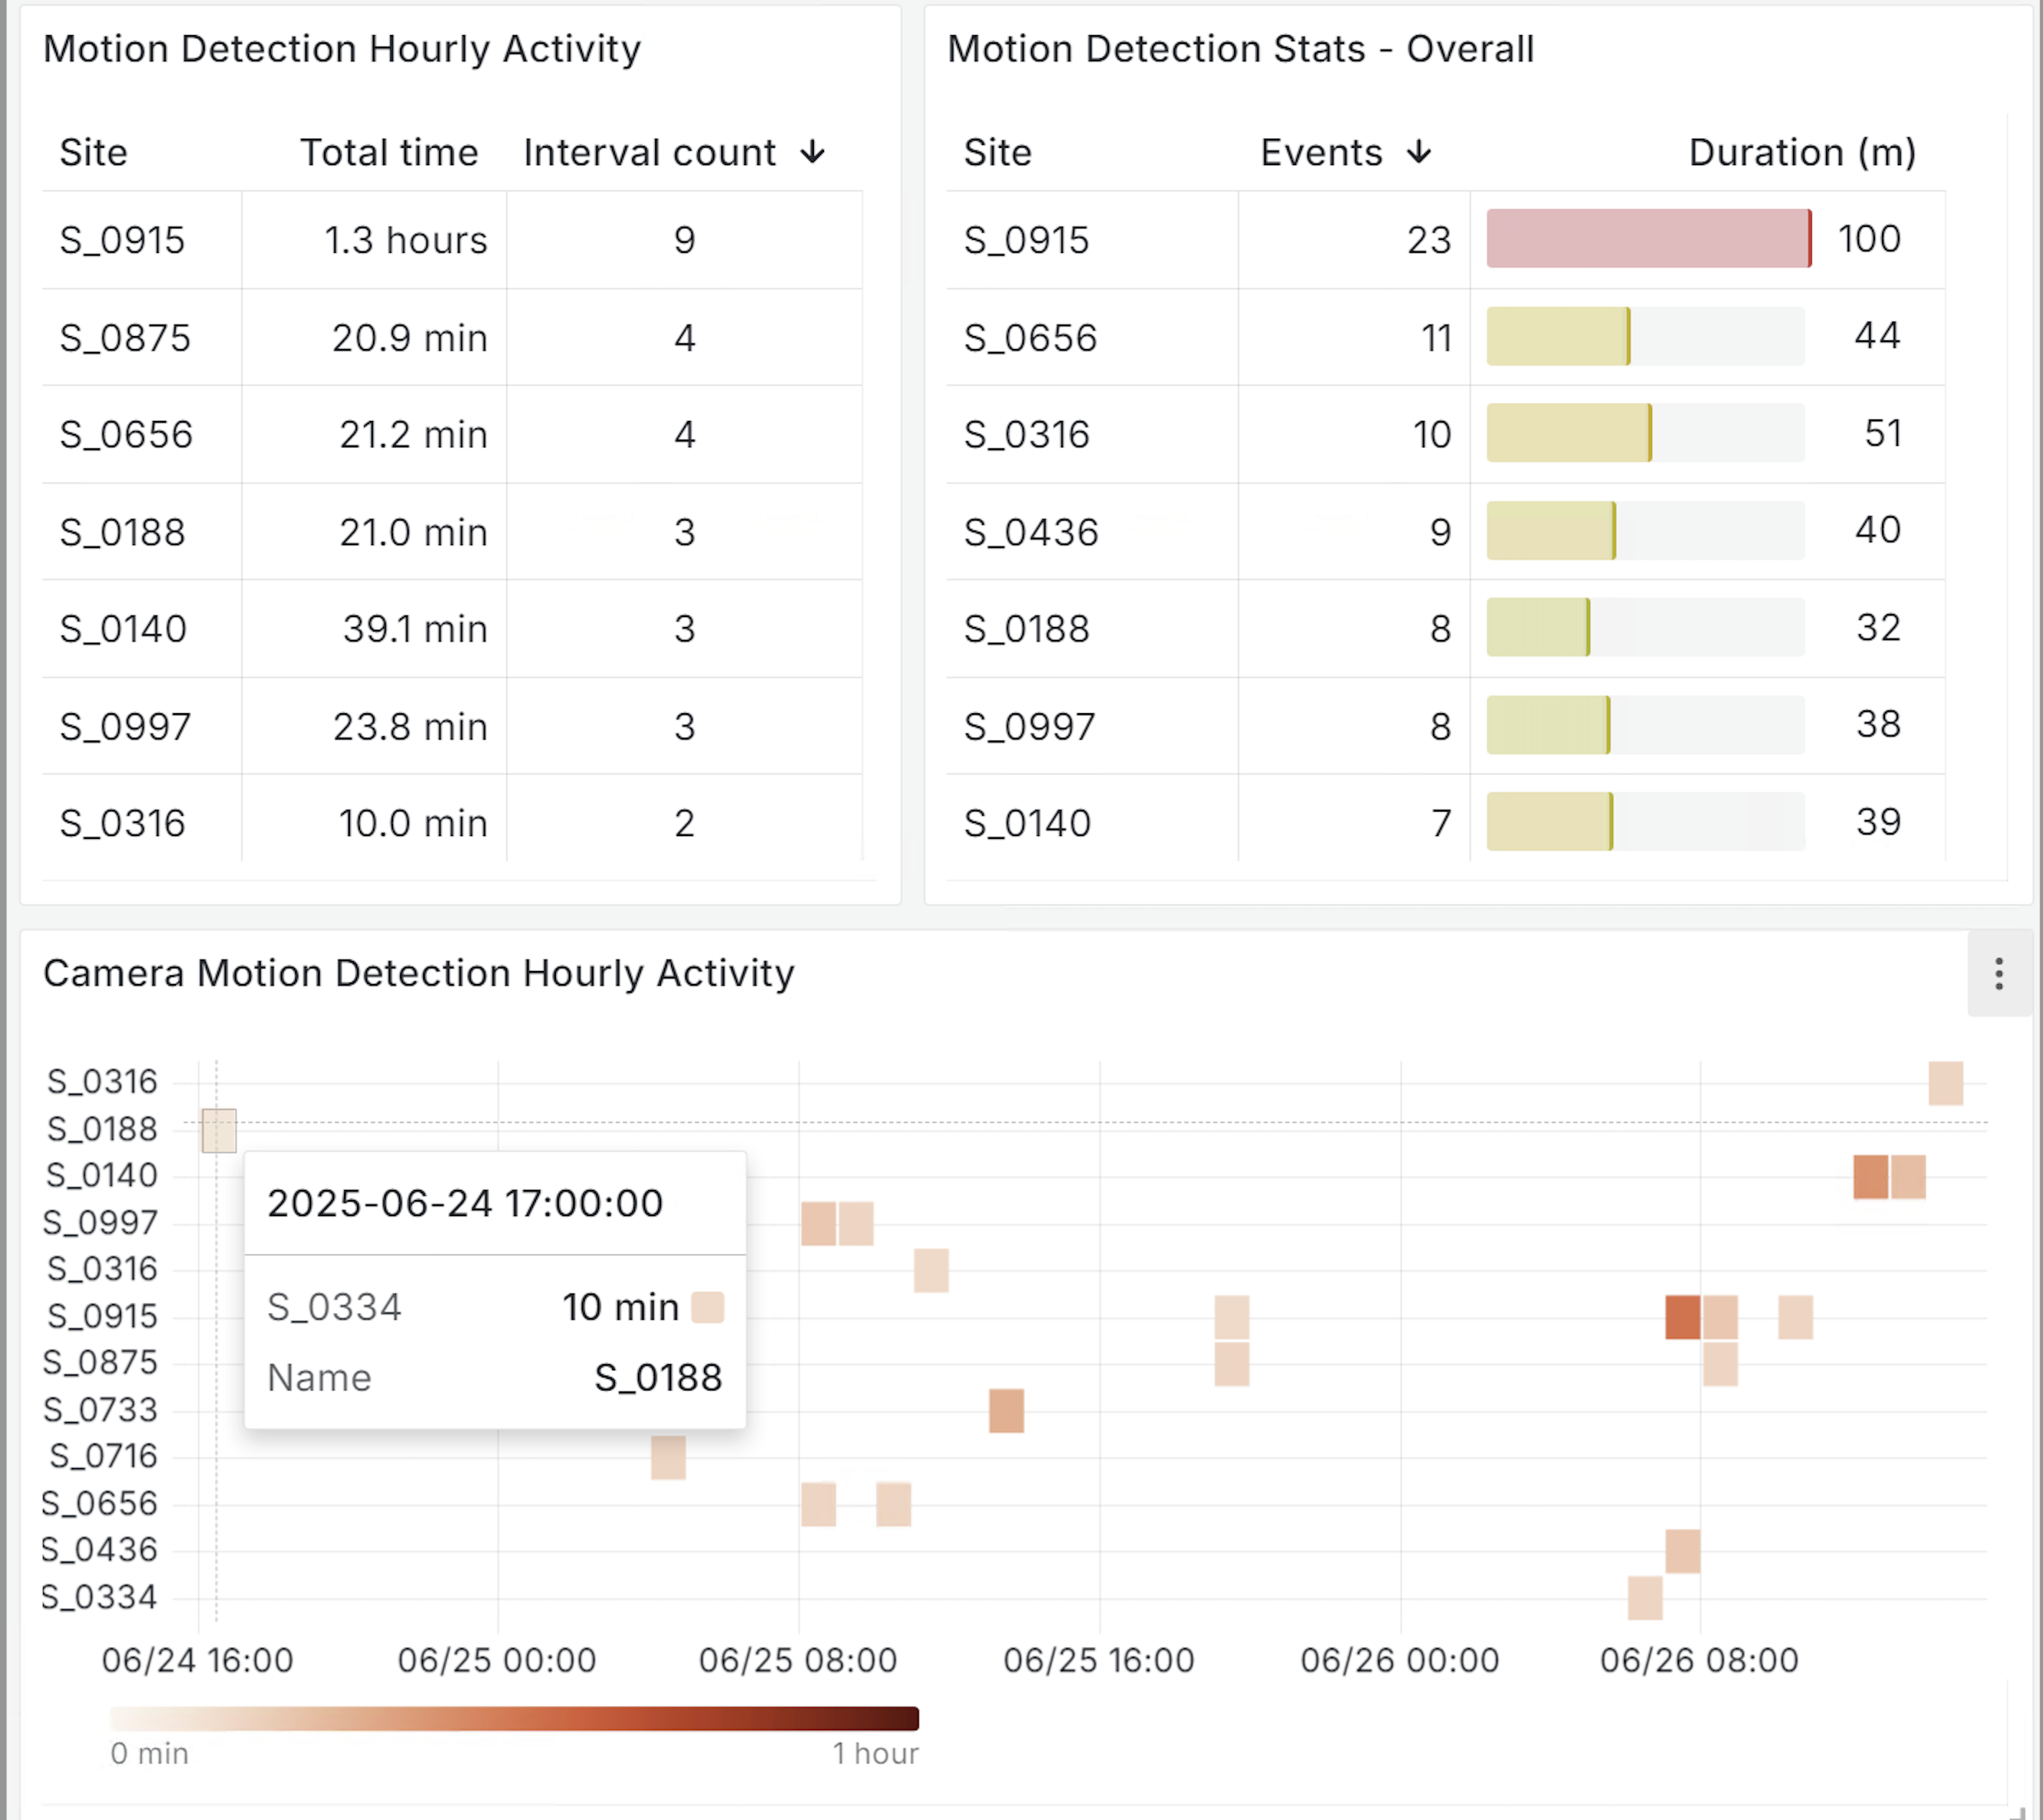Click Duration value 39 for S_0140
This screenshot has height=1820, width=2043.
coord(1878,822)
